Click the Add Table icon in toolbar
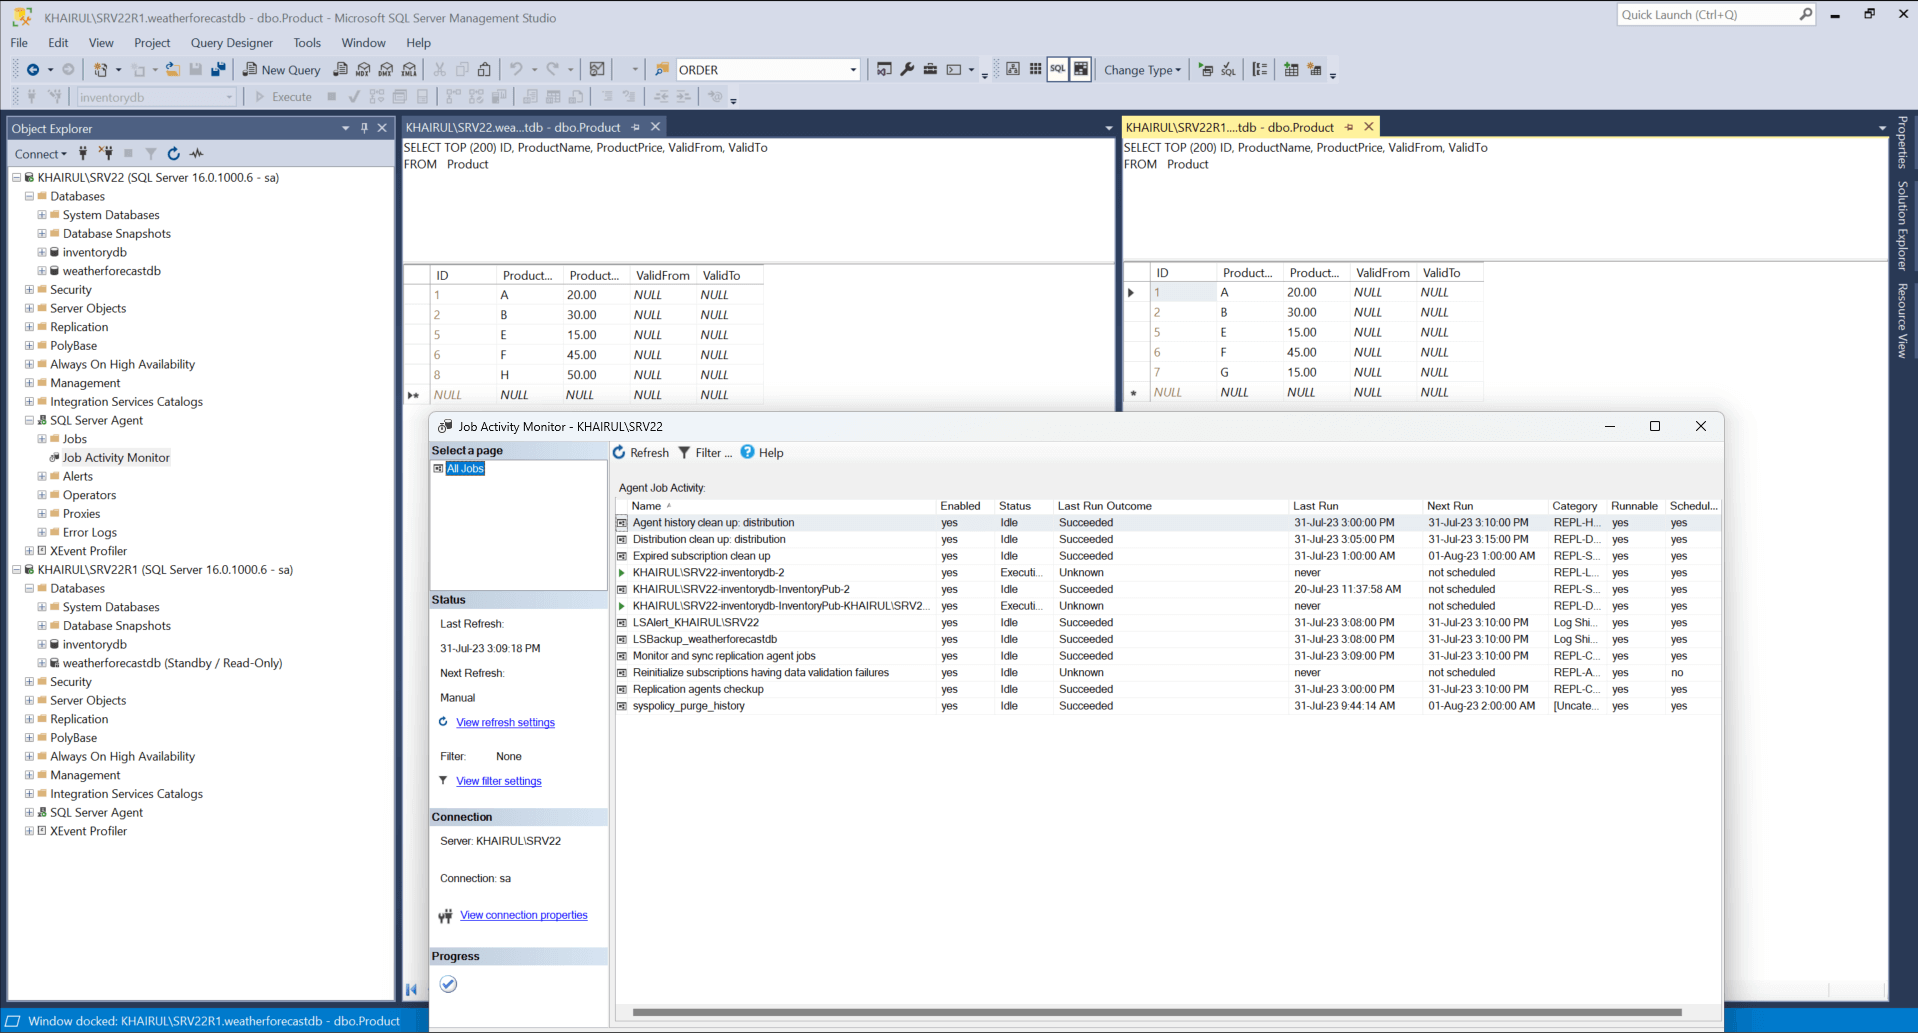 pyautogui.click(x=1291, y=70)
